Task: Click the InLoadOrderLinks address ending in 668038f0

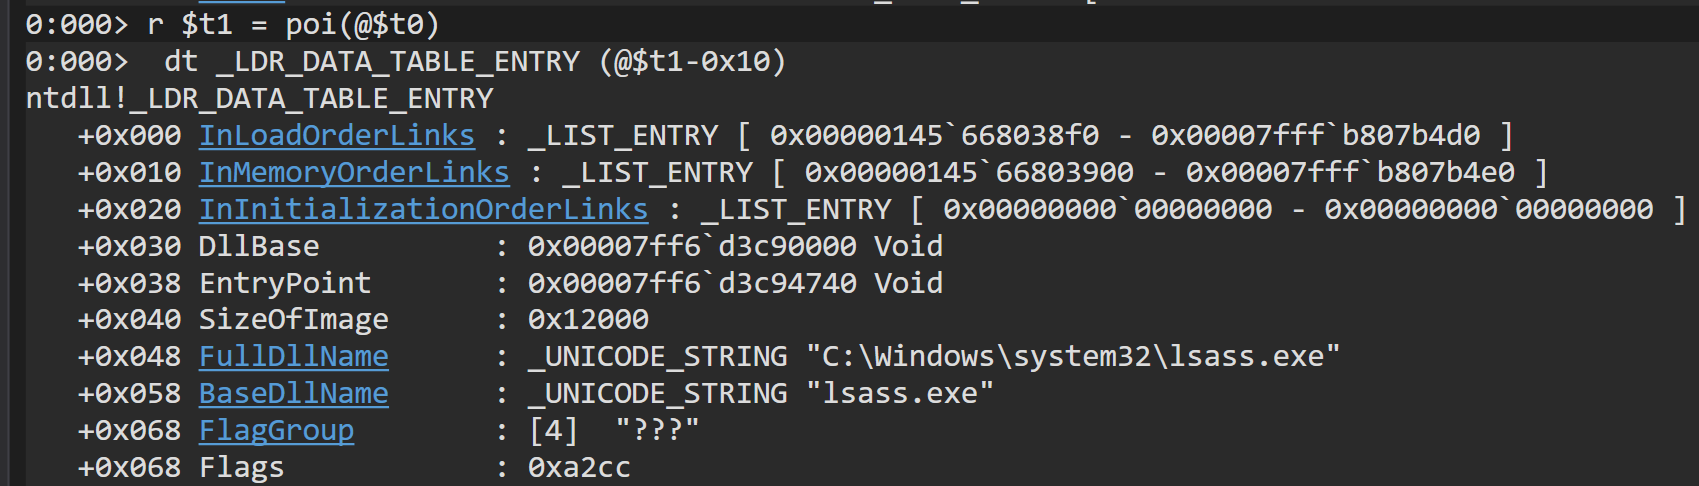Action: 934,135
